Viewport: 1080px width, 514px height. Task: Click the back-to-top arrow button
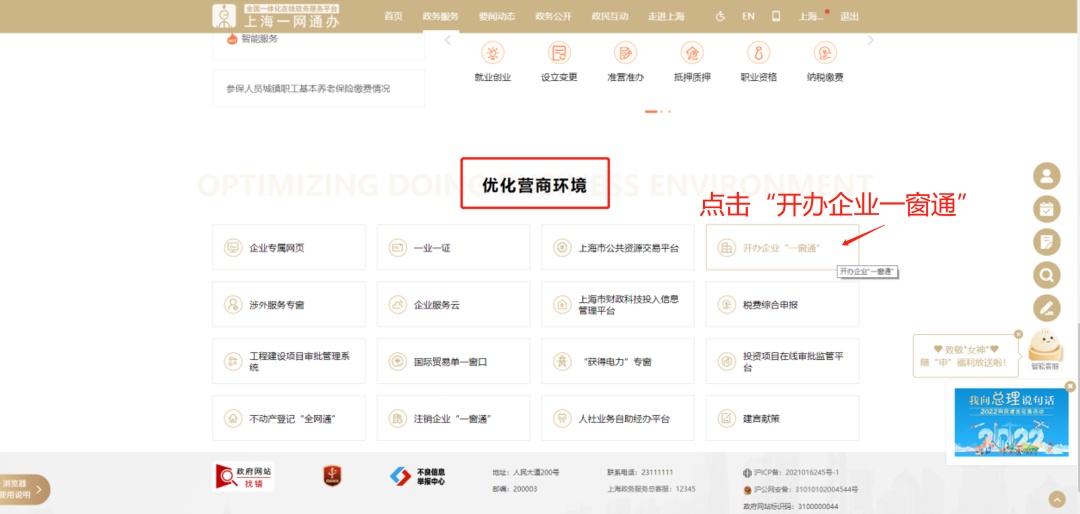point(1057,499)
